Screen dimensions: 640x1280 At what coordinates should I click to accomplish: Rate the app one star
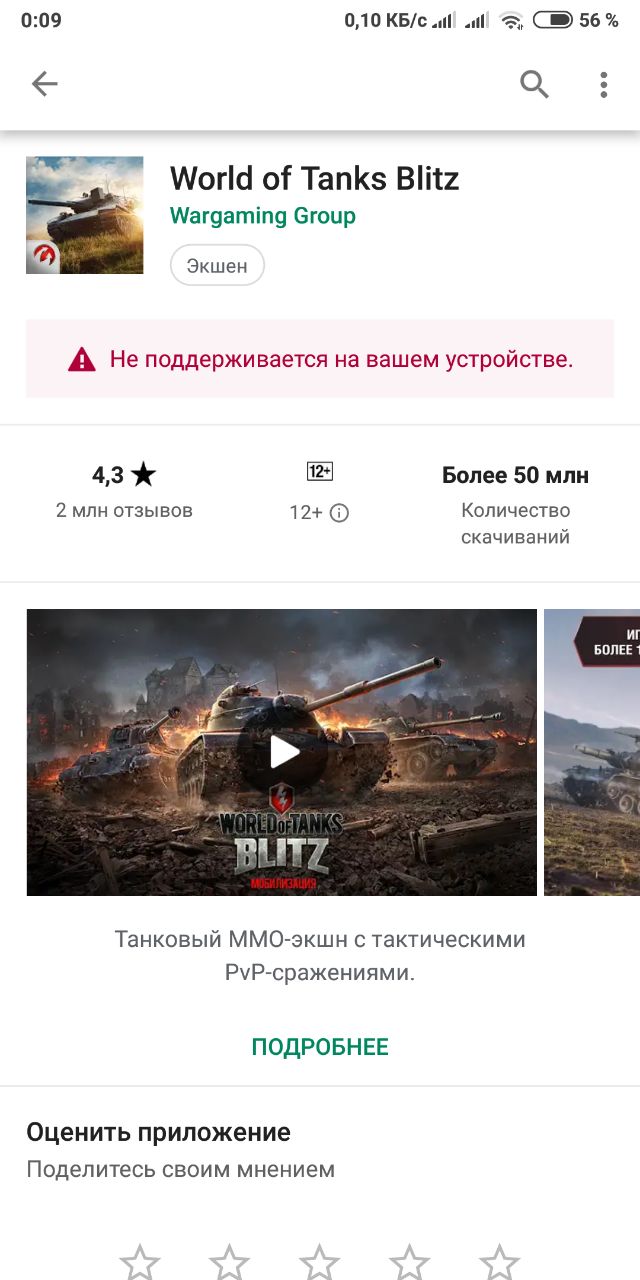pos(139,1262)
